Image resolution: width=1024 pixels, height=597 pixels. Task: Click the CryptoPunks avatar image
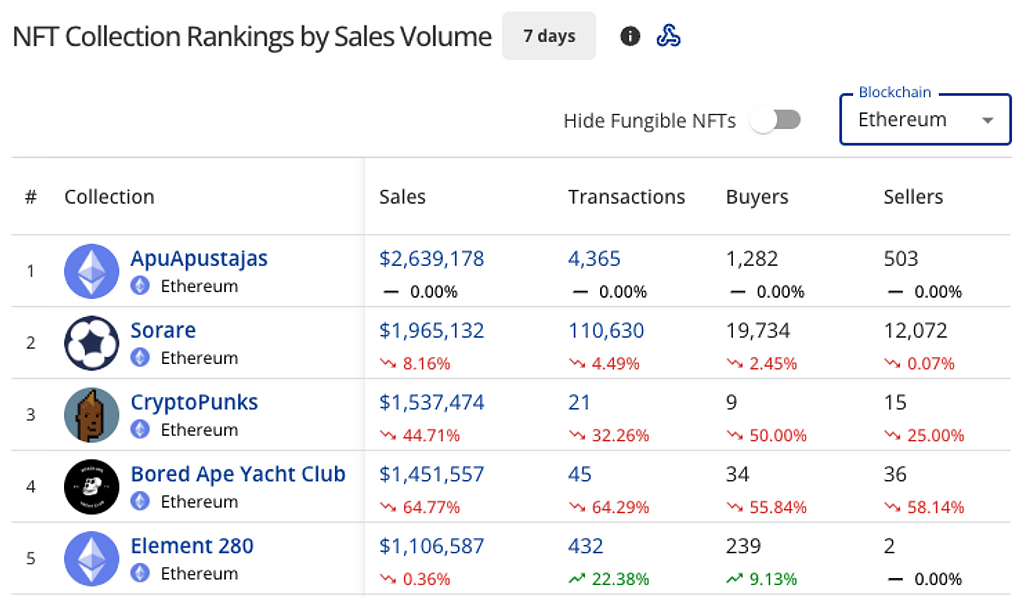coord(92,415)
